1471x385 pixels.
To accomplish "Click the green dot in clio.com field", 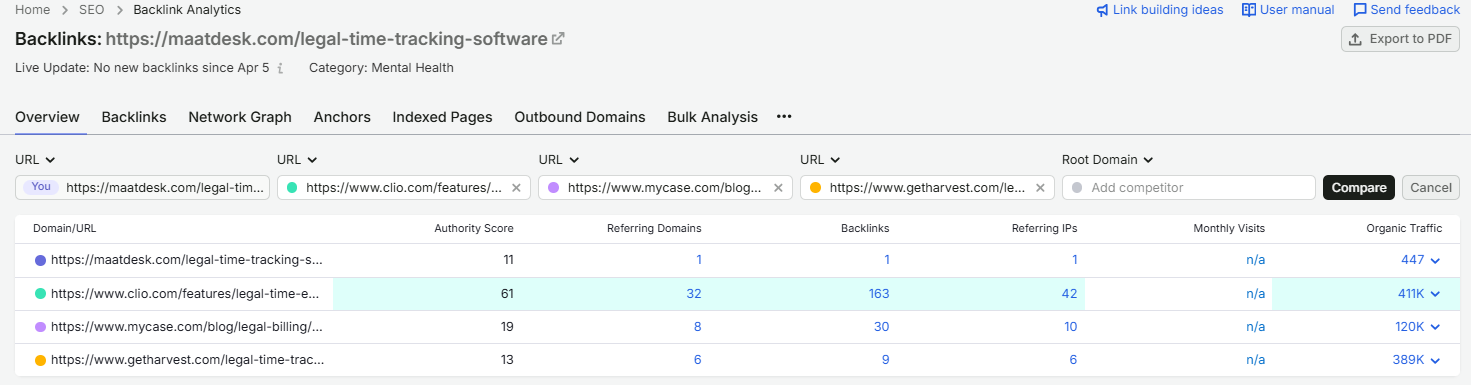I will click(292, 188).
